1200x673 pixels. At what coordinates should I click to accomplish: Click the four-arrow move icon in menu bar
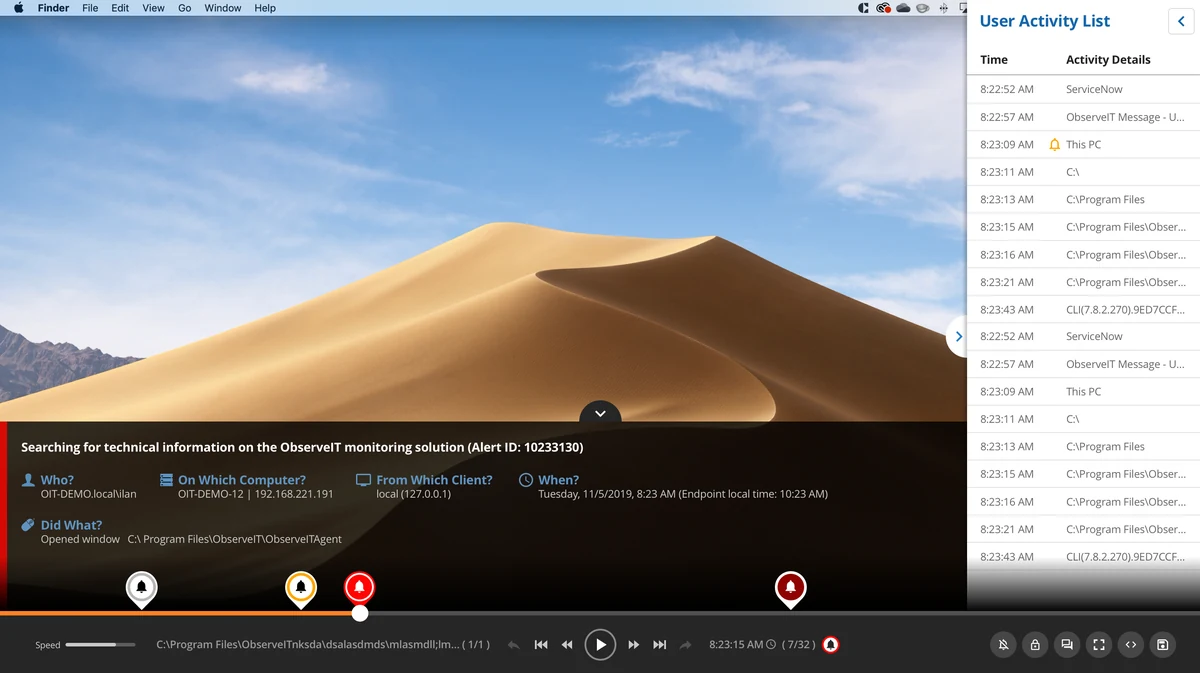943,8
